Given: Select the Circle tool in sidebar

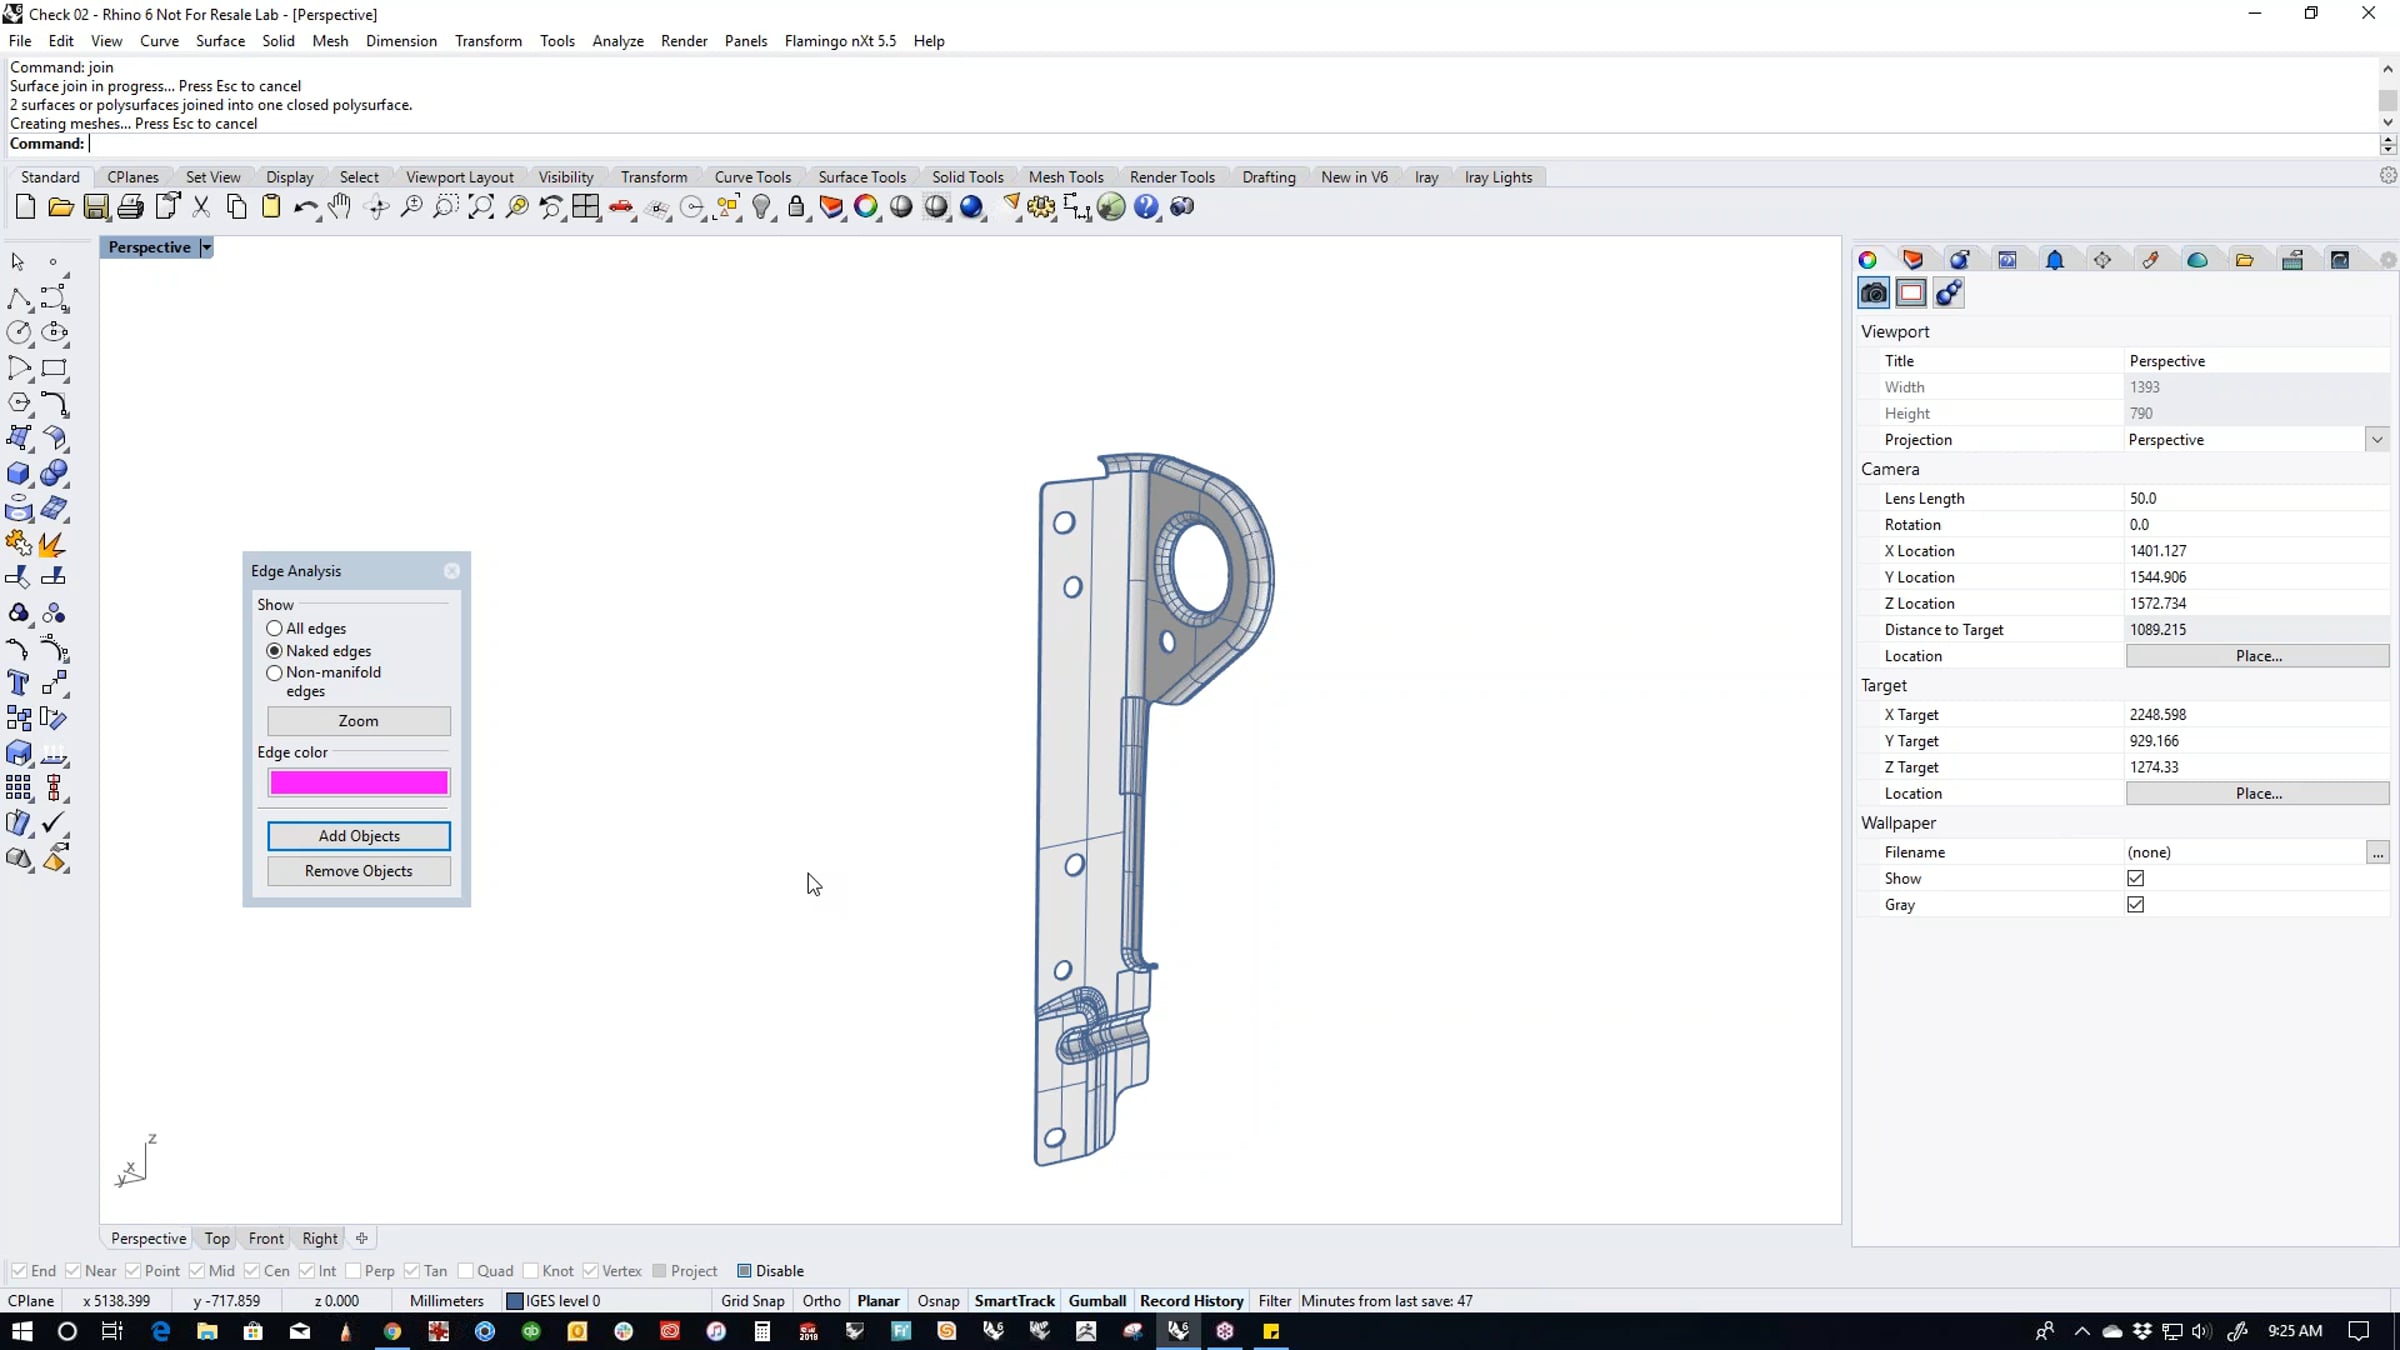Looking at the screenshot, I should [19, 332].
